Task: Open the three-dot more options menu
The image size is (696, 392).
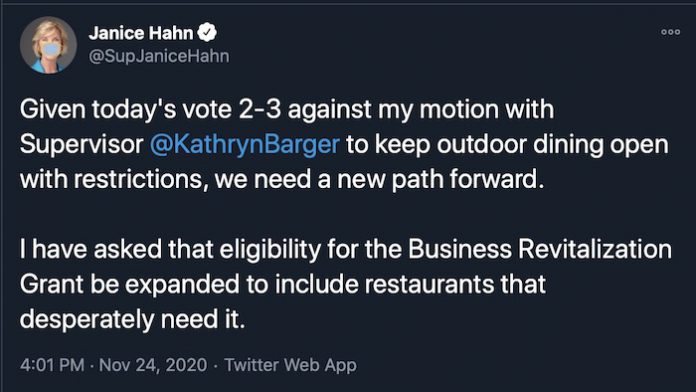Action: pyautogui.click(x=670, y=32)
